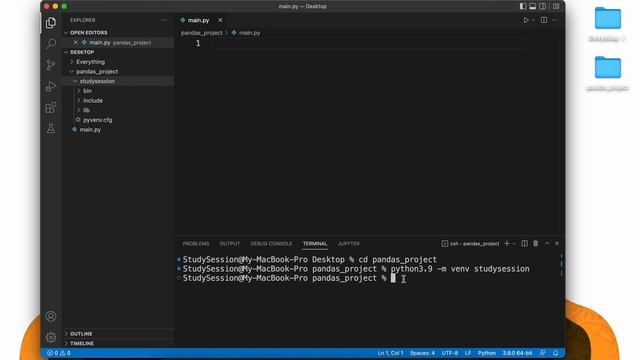640x360 pixels.
Task: Select the main.py editor tab
Action: [x=198, y=20]
